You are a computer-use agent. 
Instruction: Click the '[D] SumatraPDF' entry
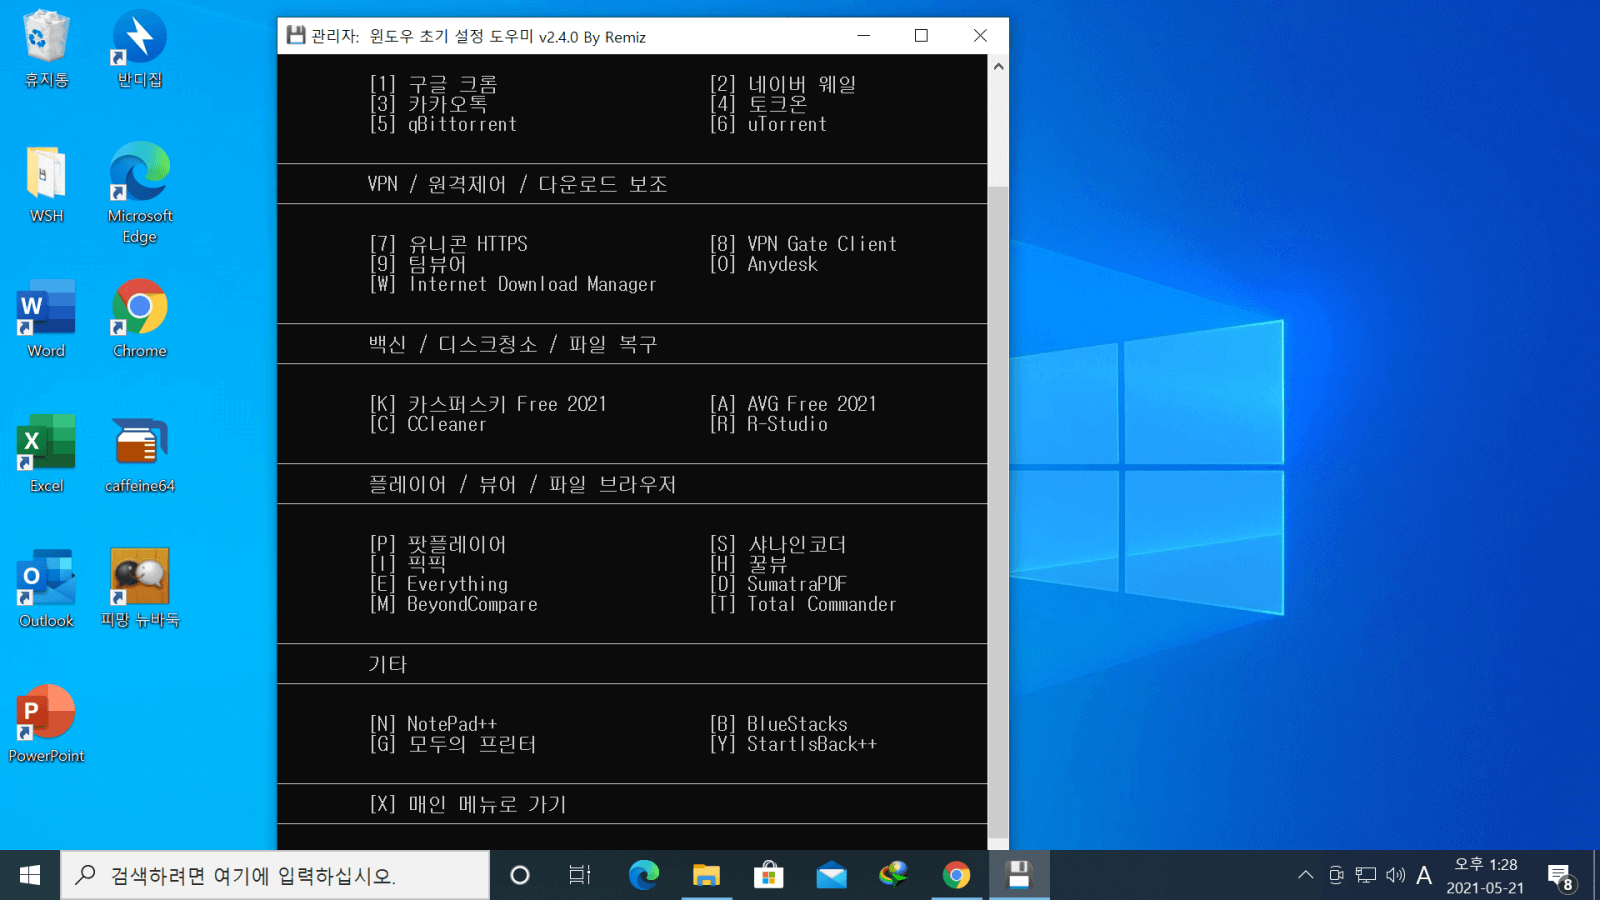click(778, 584)
